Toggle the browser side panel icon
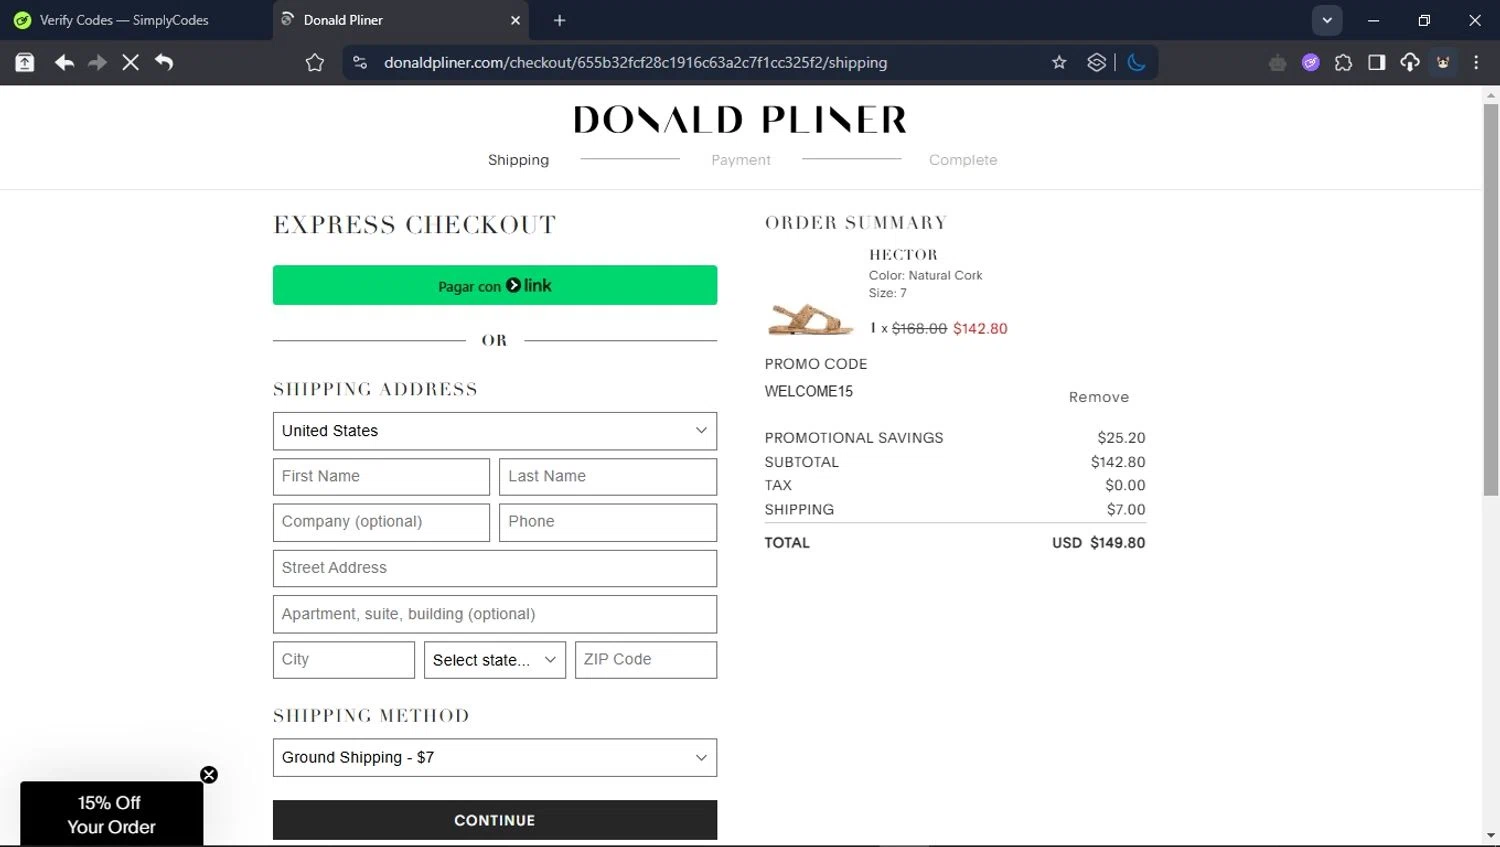The height and width of the screenshot is (847, 1500). [x=1376, y=63]
